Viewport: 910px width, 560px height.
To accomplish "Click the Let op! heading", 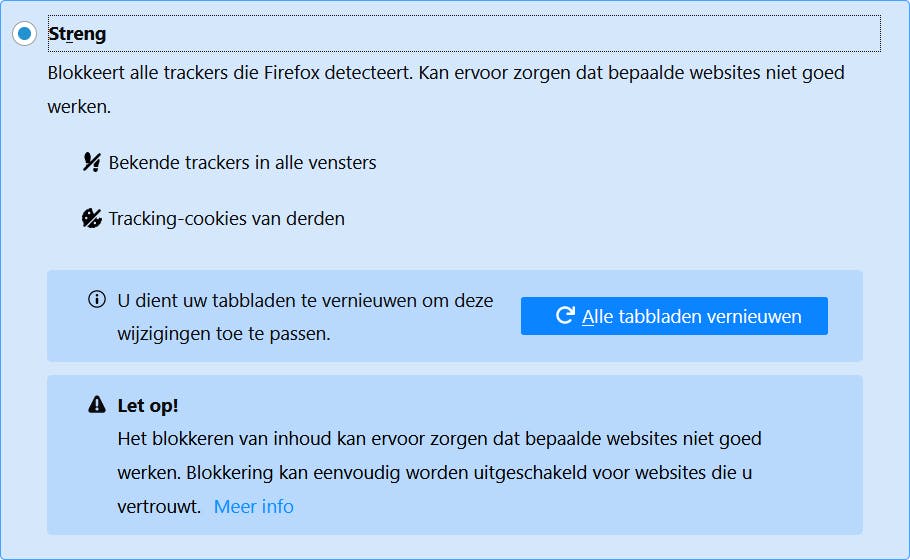I will (x=148, y=405).
